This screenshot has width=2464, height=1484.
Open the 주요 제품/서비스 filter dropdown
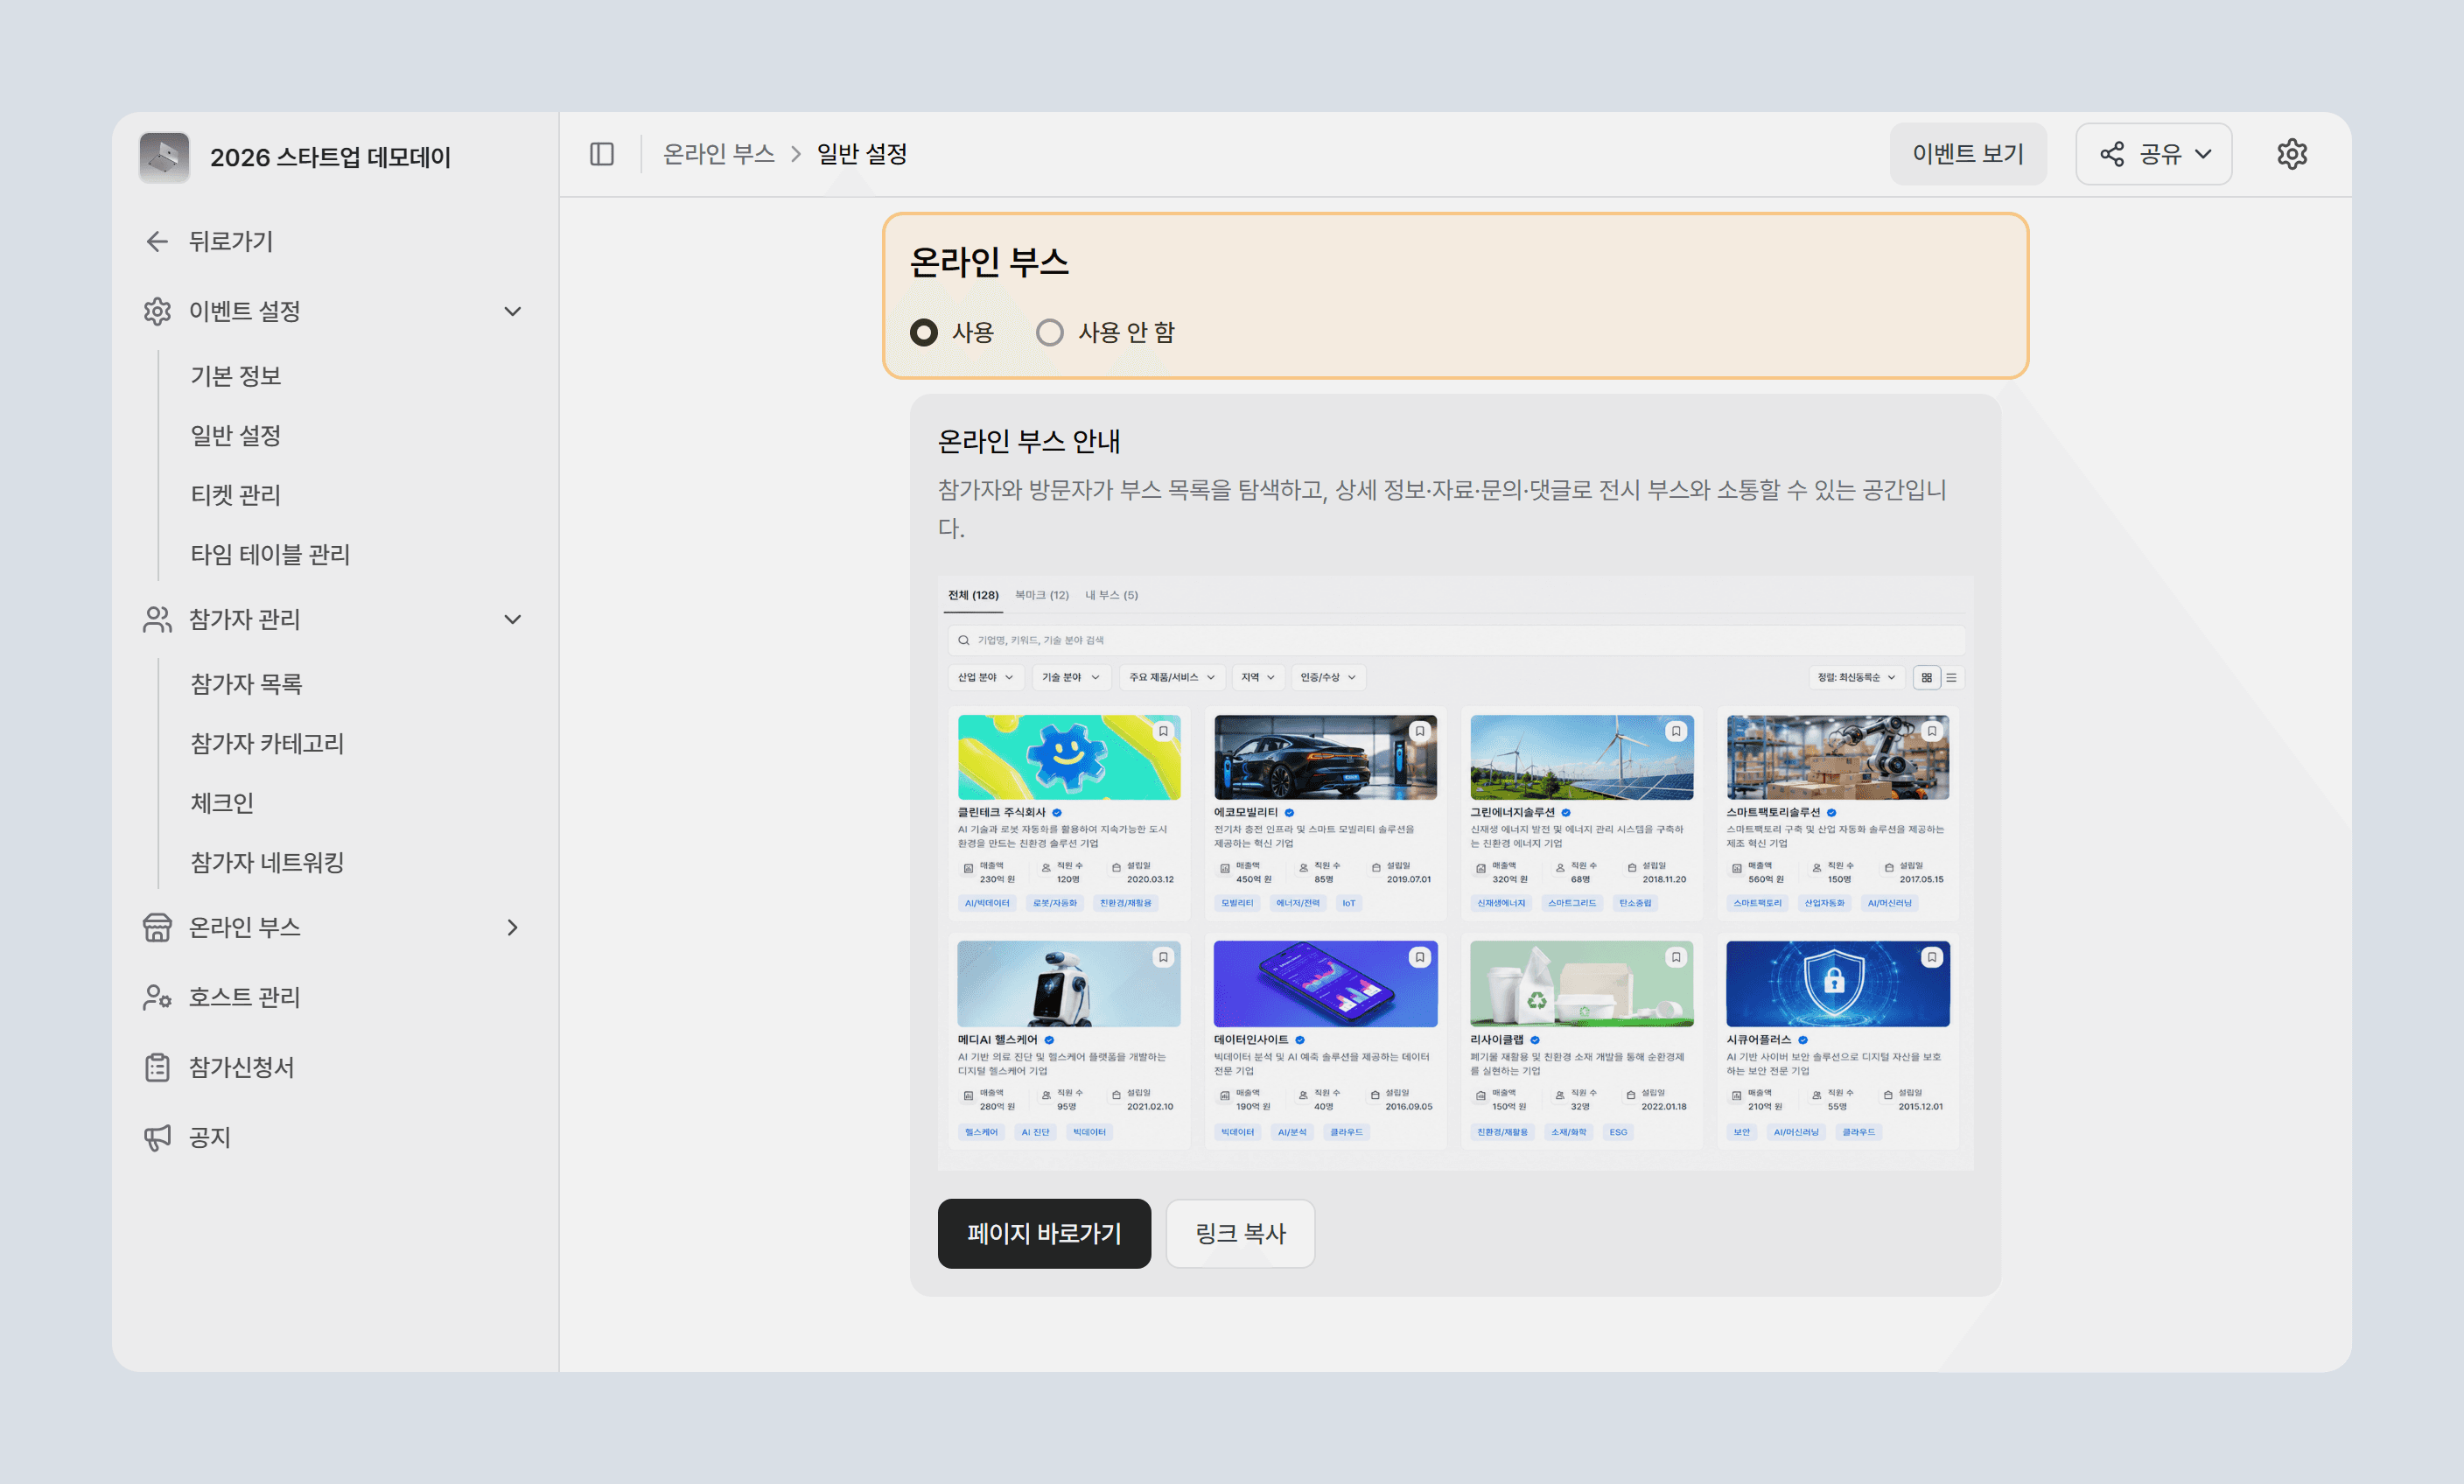tap(1171, 677)
